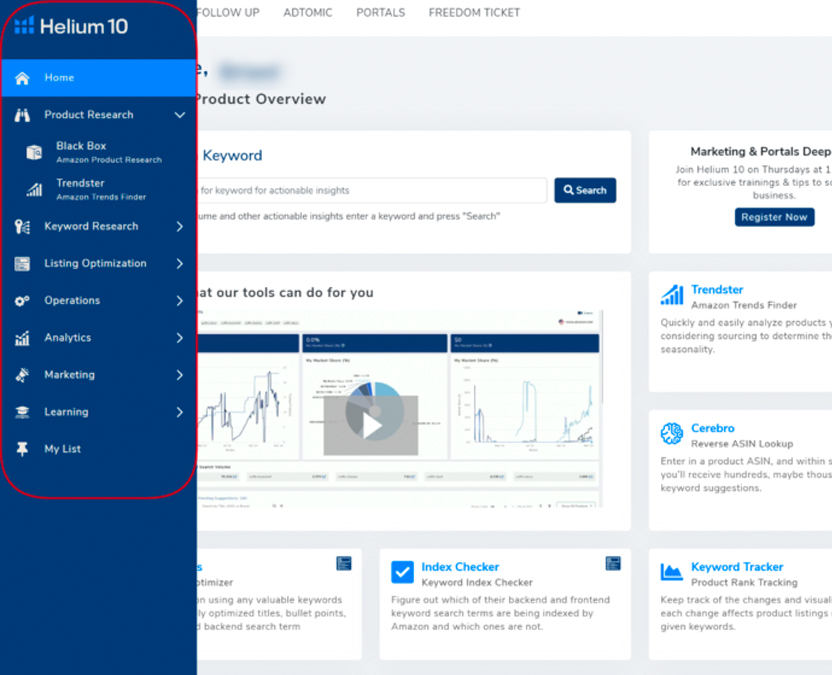Open the PORTALS top tab
The width and height of the screenshot is (832, 675).
pyautogui.click(x=380, y=12)
